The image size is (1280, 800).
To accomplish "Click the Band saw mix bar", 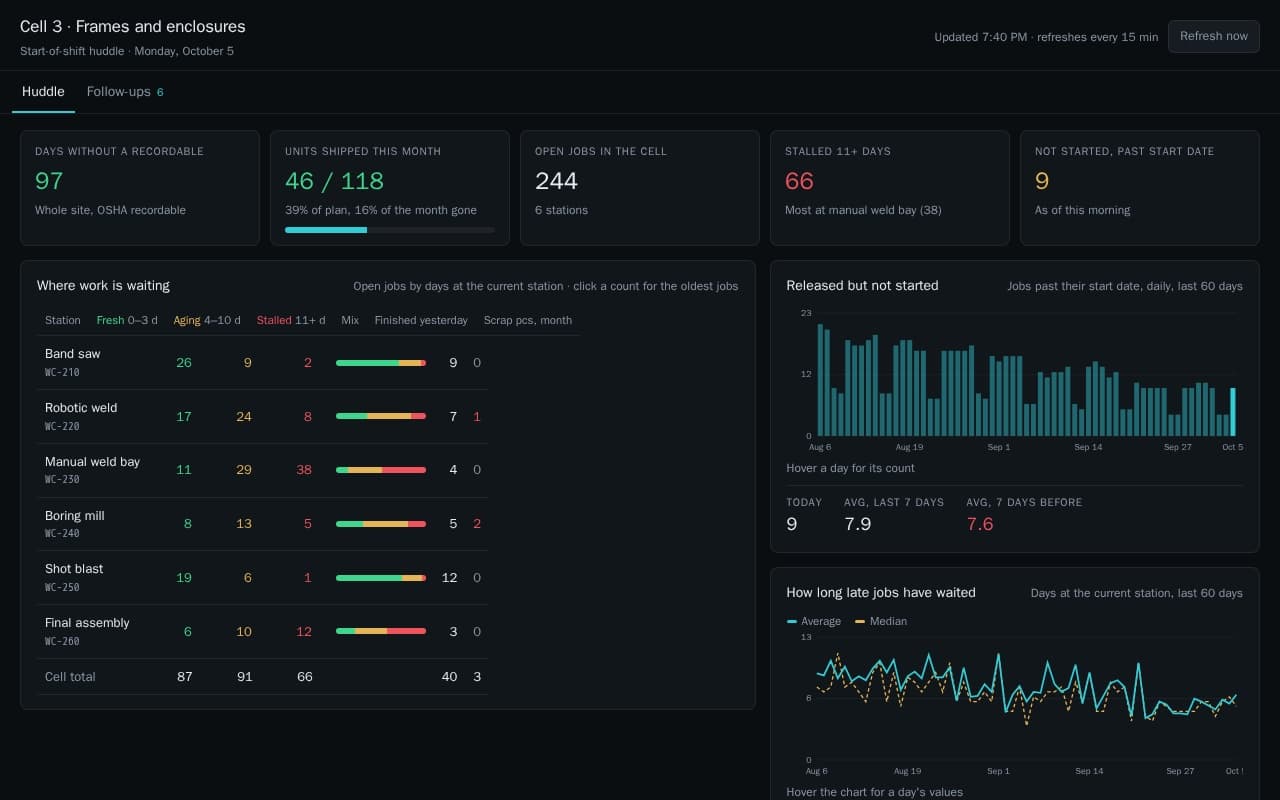I will [x=381, y=362].
